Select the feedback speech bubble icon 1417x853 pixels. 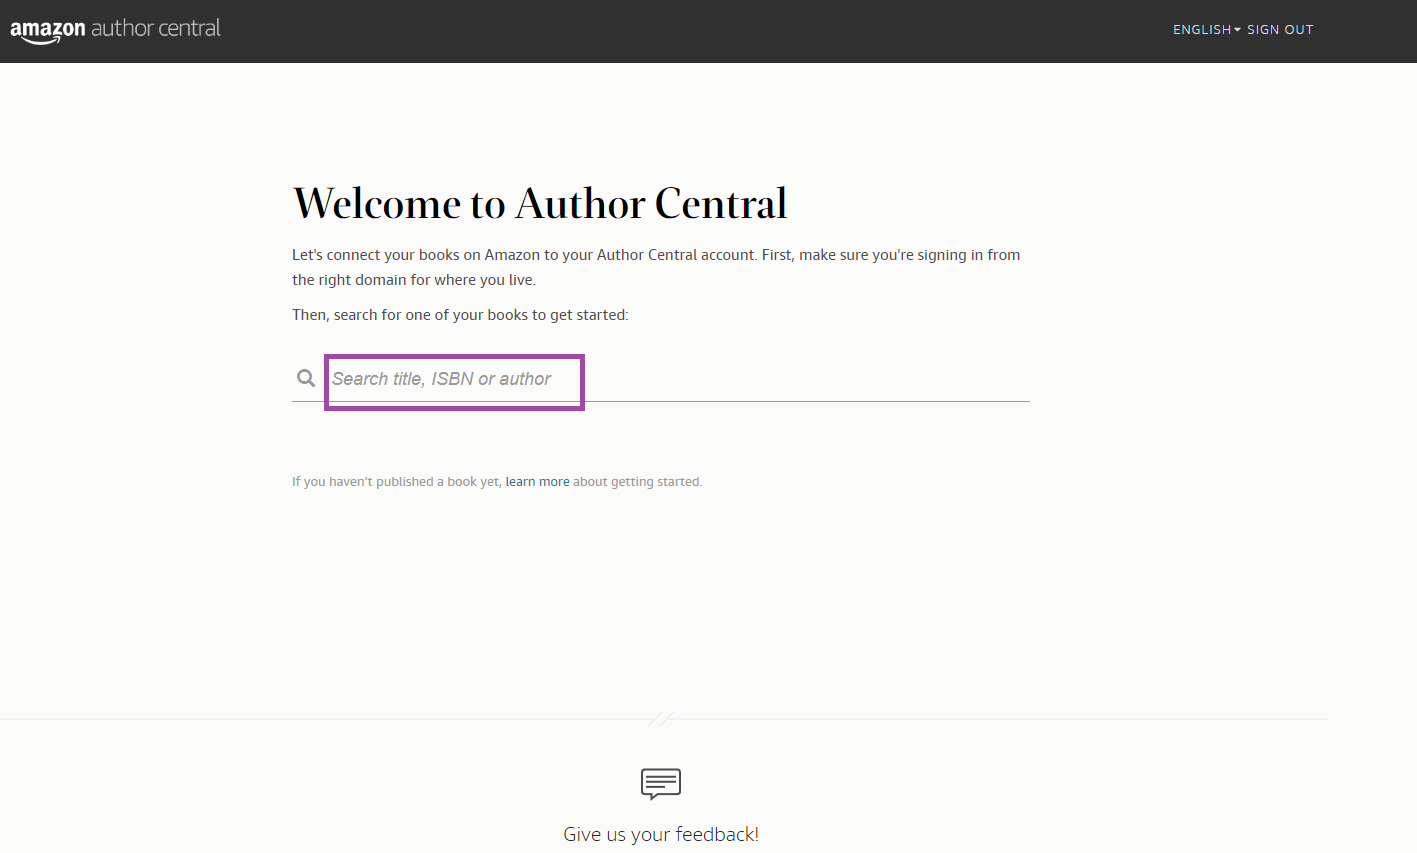pos(661,784)
